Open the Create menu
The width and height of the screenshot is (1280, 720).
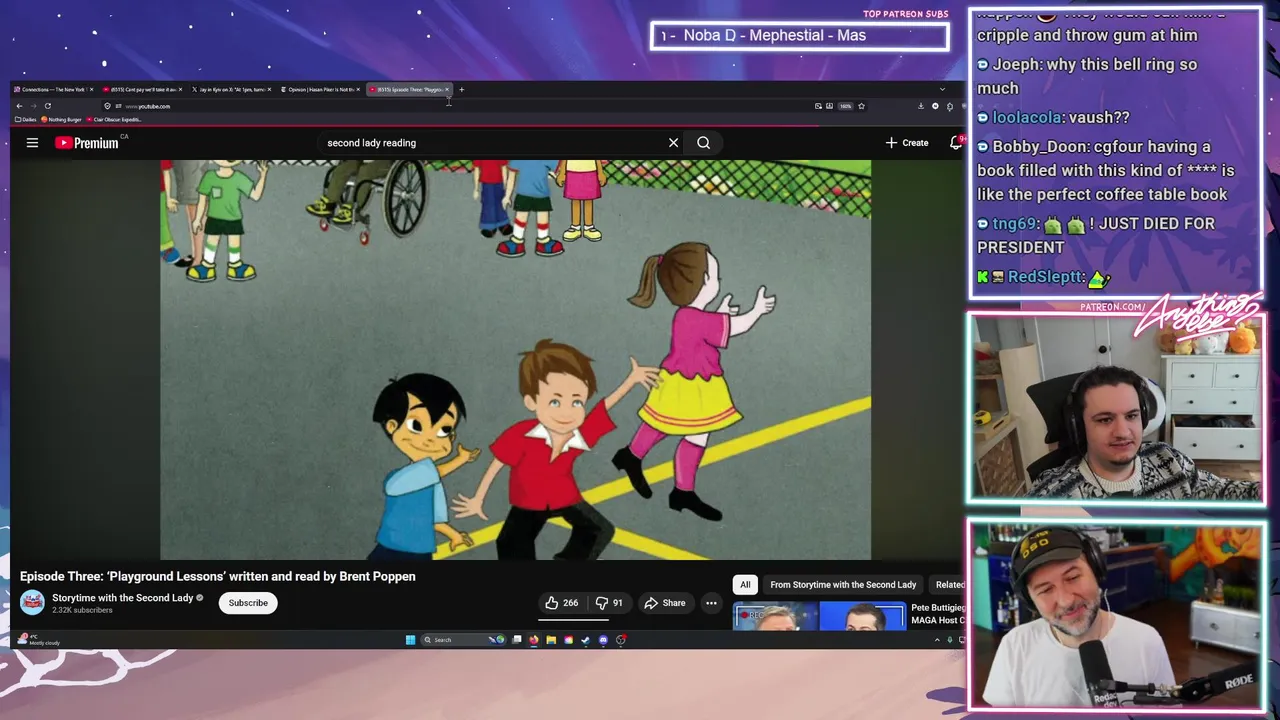click(907, 143)
